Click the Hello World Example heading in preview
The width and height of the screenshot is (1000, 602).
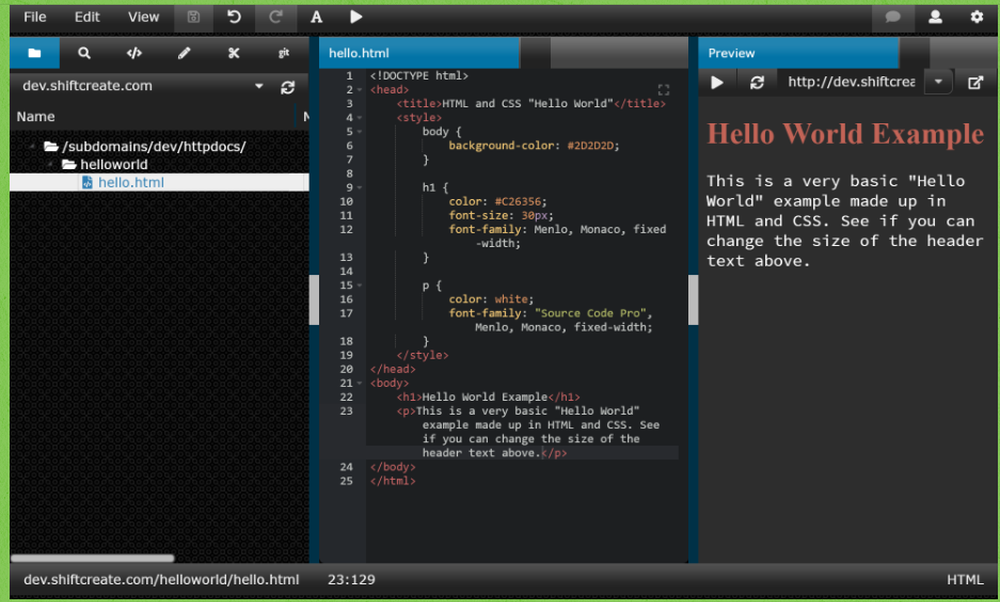click(845, 134)
